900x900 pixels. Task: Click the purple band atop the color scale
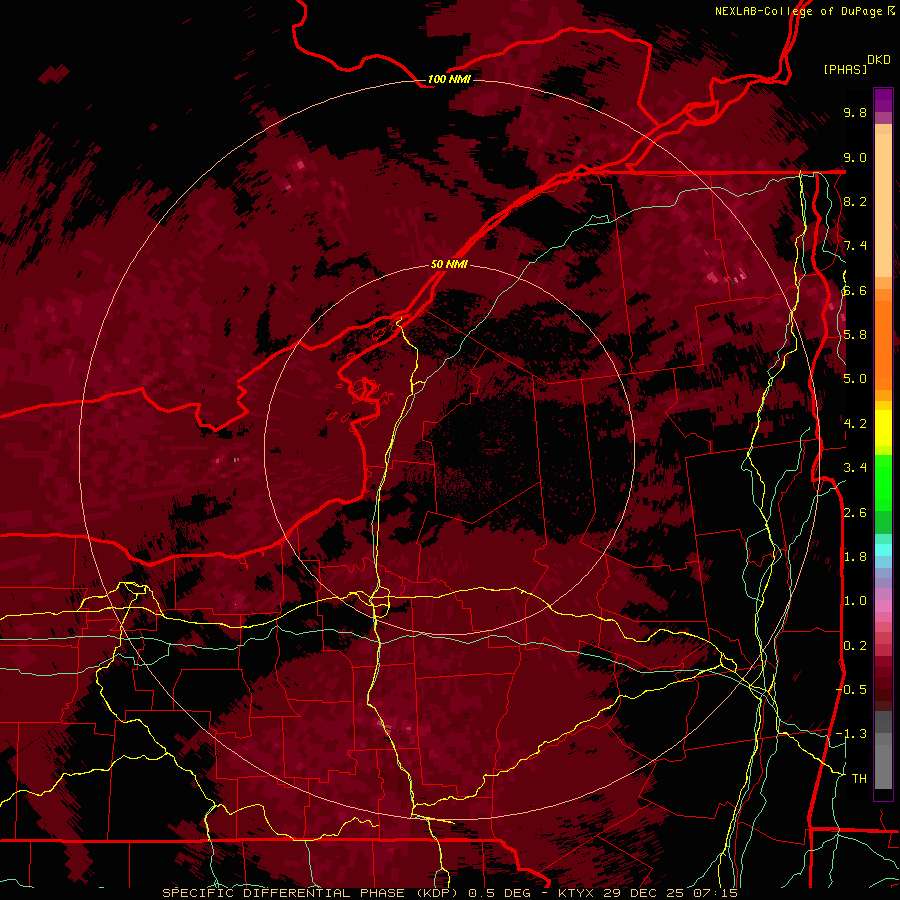(x=883, y=100)
